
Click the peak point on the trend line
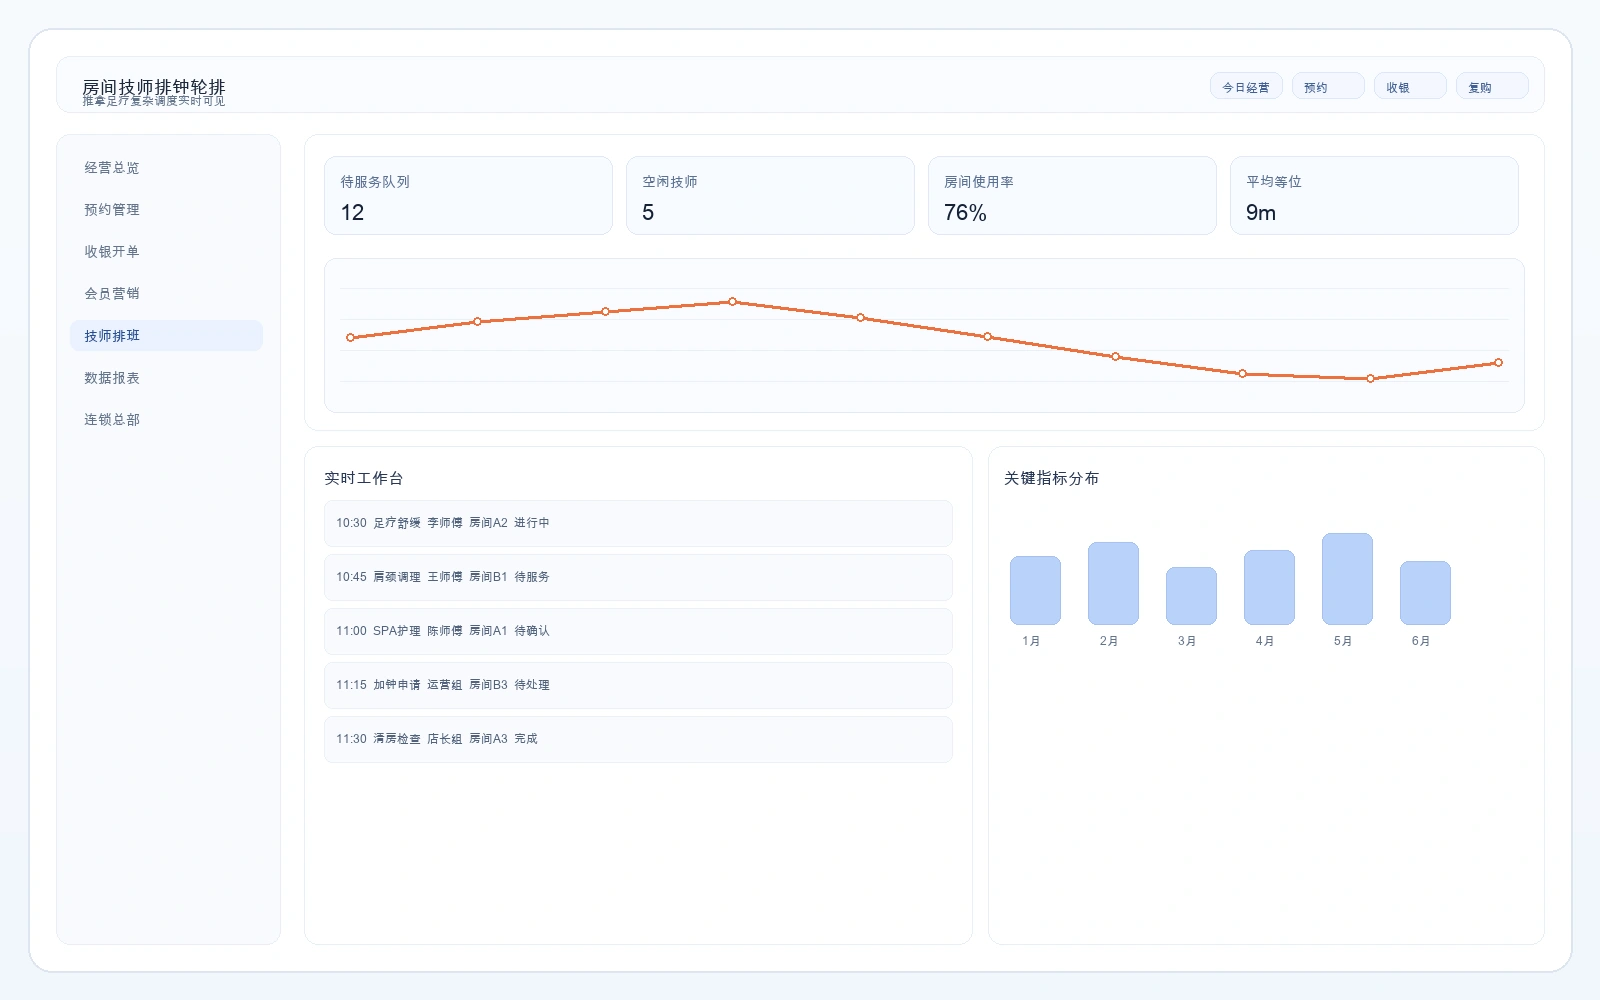tap(734, 300)
